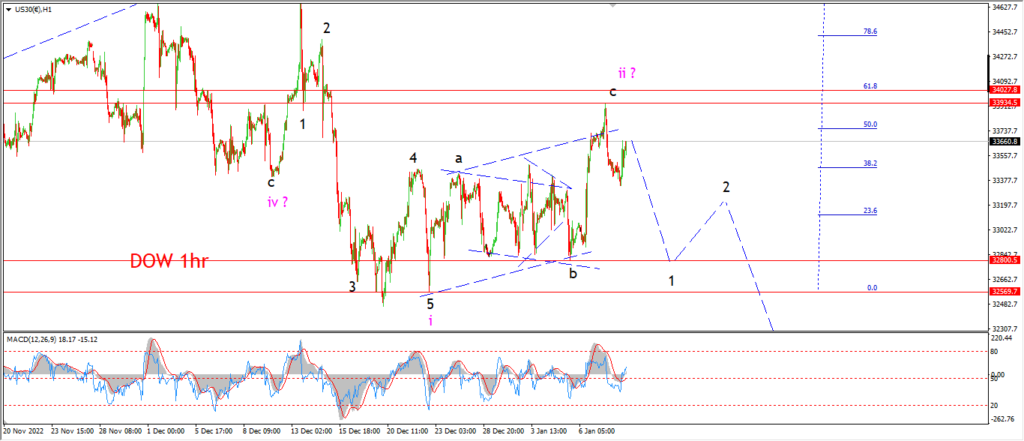Viewport: 1024px width, 441px height.
Task: Click the 61.8 Fibonacci level label
Action: [x=870, y=86]
